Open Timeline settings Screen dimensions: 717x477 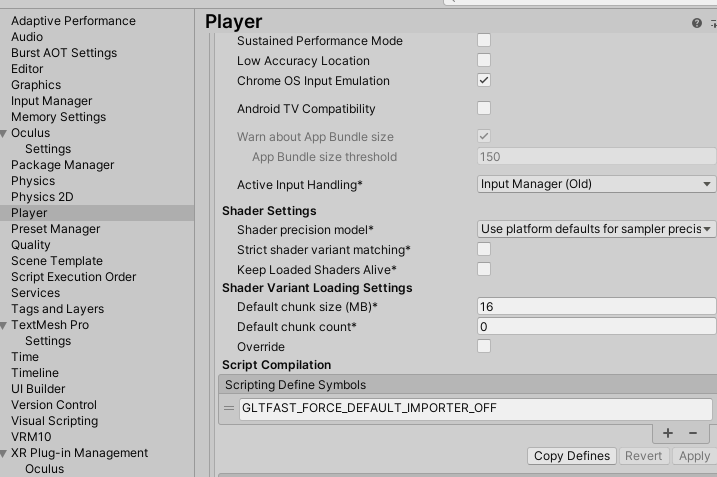coord(35,373)
